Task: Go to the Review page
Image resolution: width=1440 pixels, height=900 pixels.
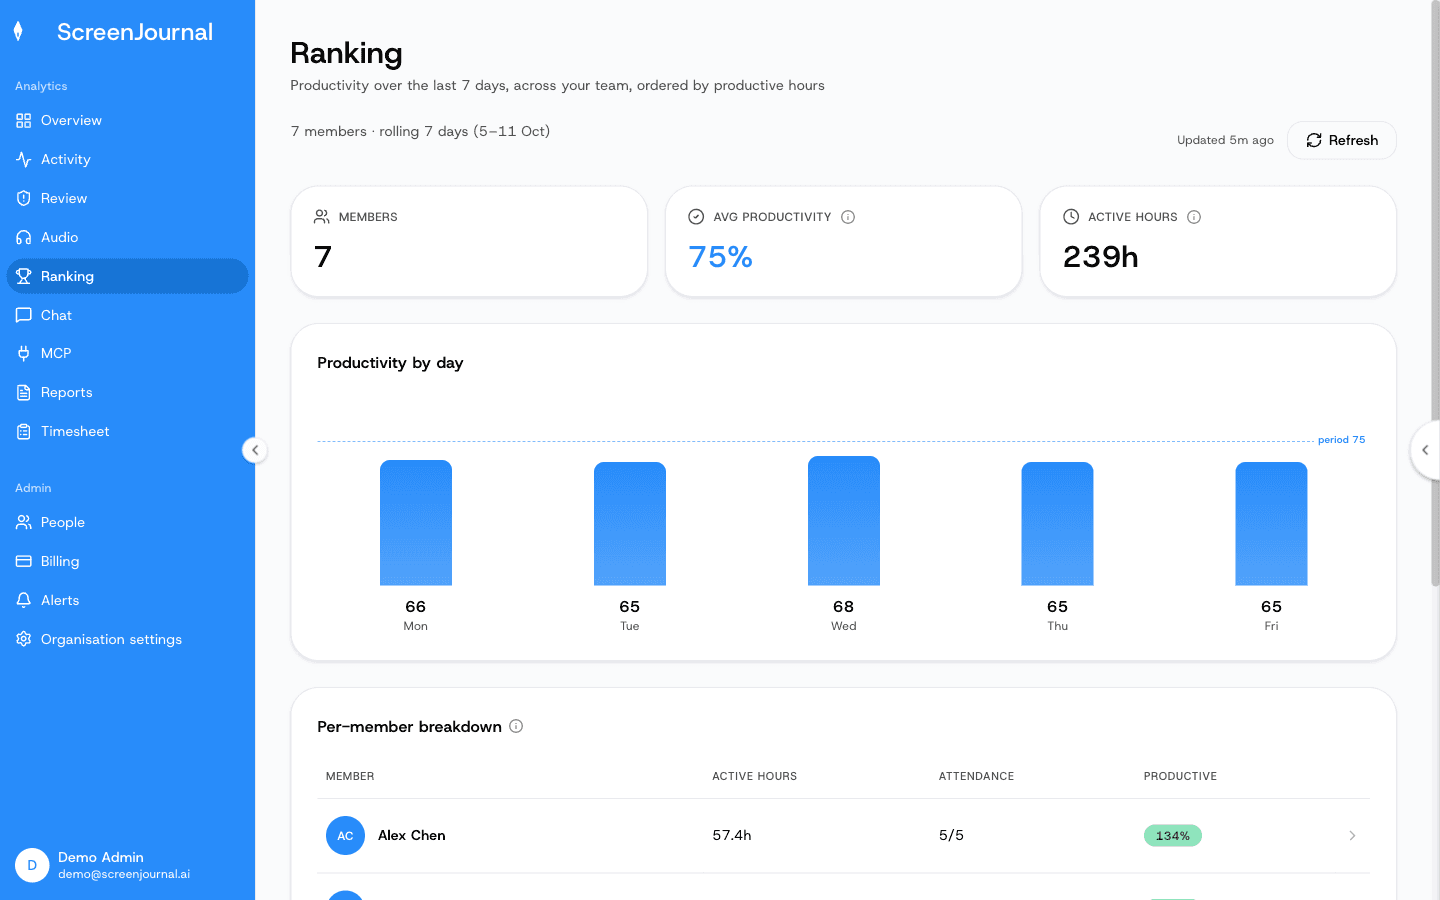Action: click(127, 198)
